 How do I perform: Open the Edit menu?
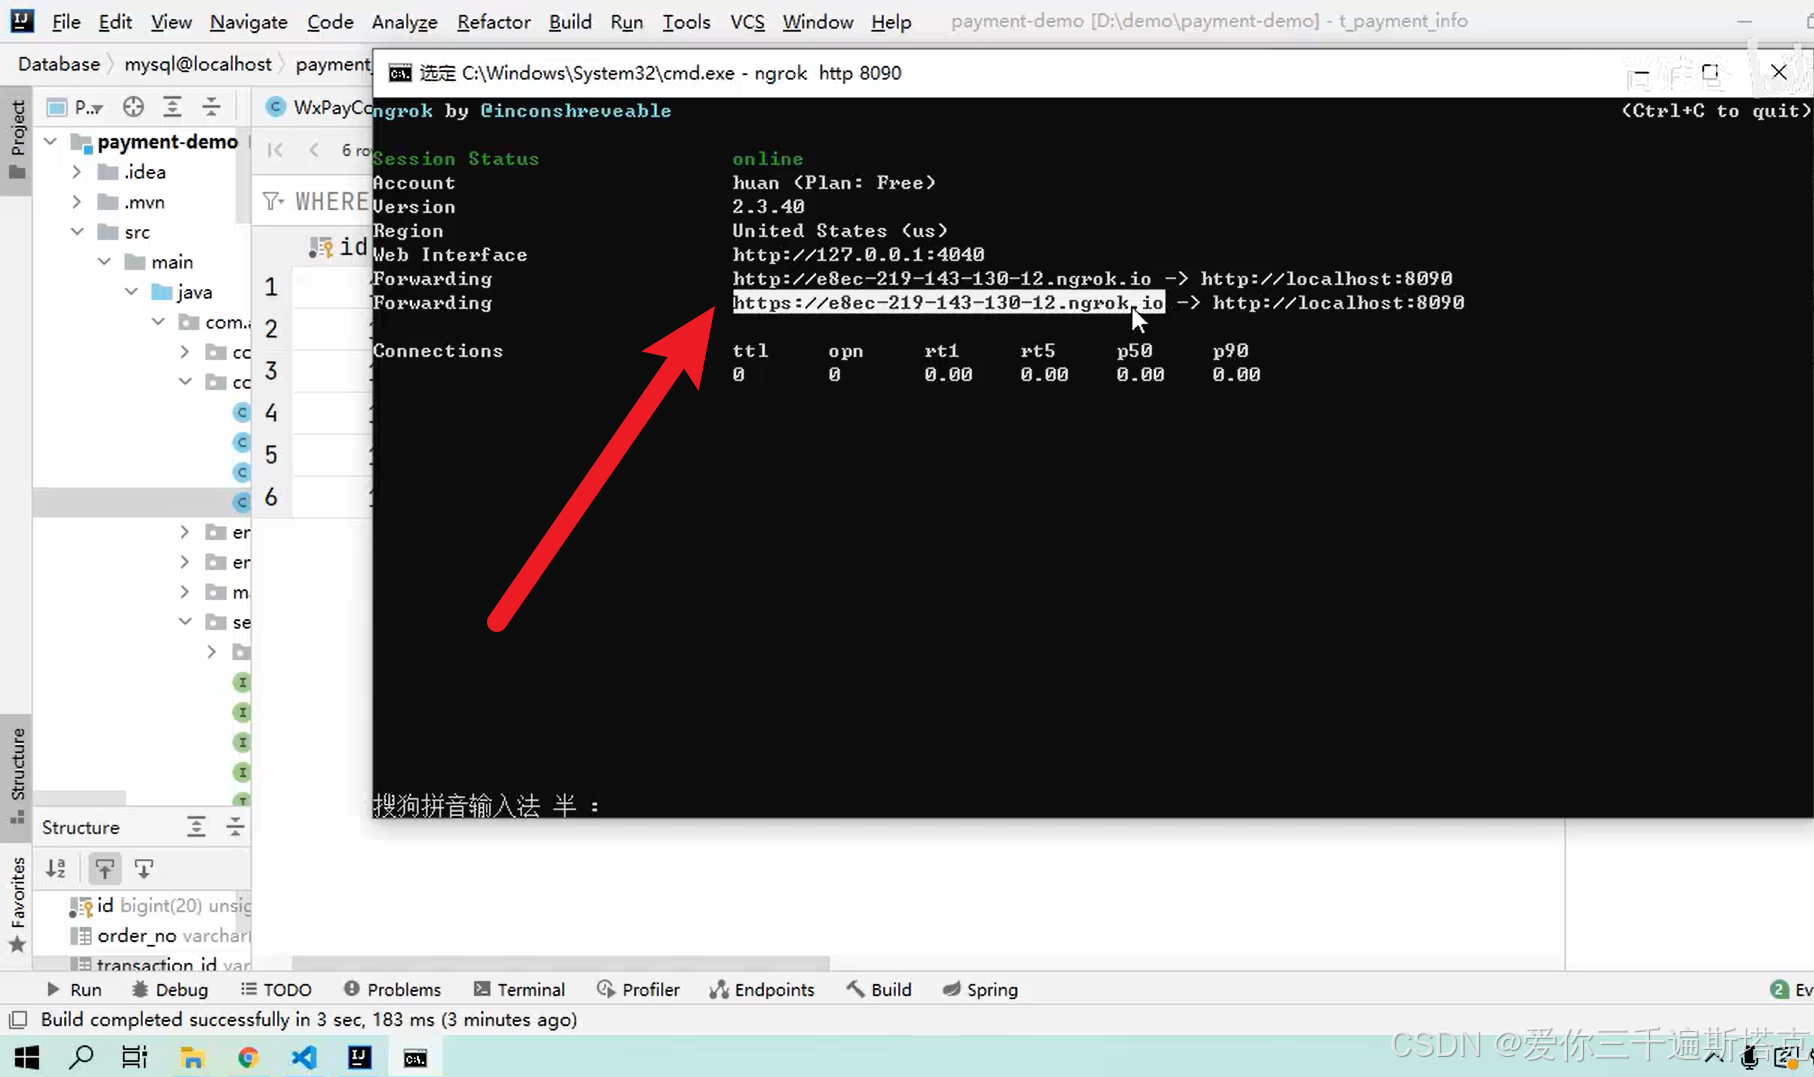(115, 21)
